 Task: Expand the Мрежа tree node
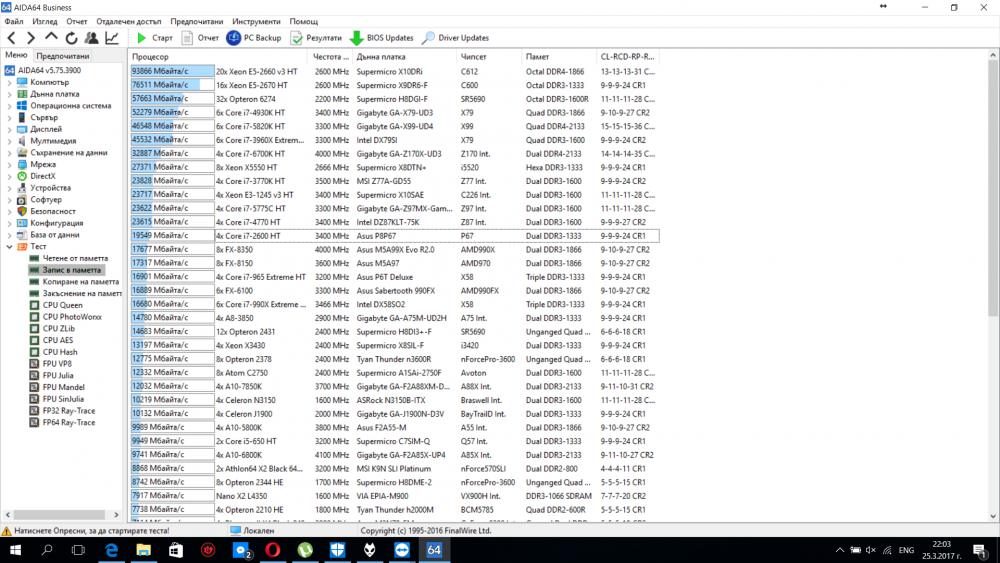(10, 165)
